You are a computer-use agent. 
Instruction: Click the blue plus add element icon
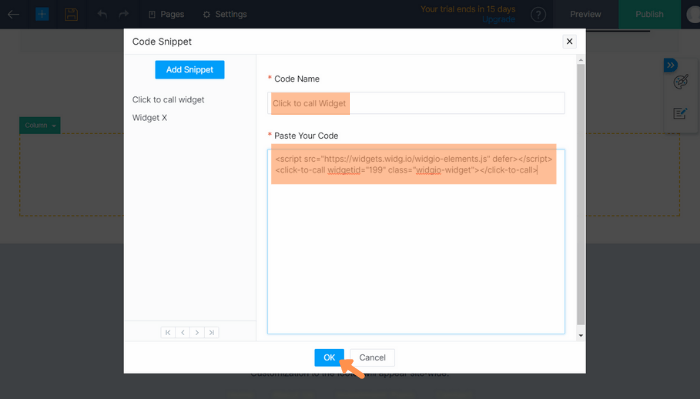(42, 14)
